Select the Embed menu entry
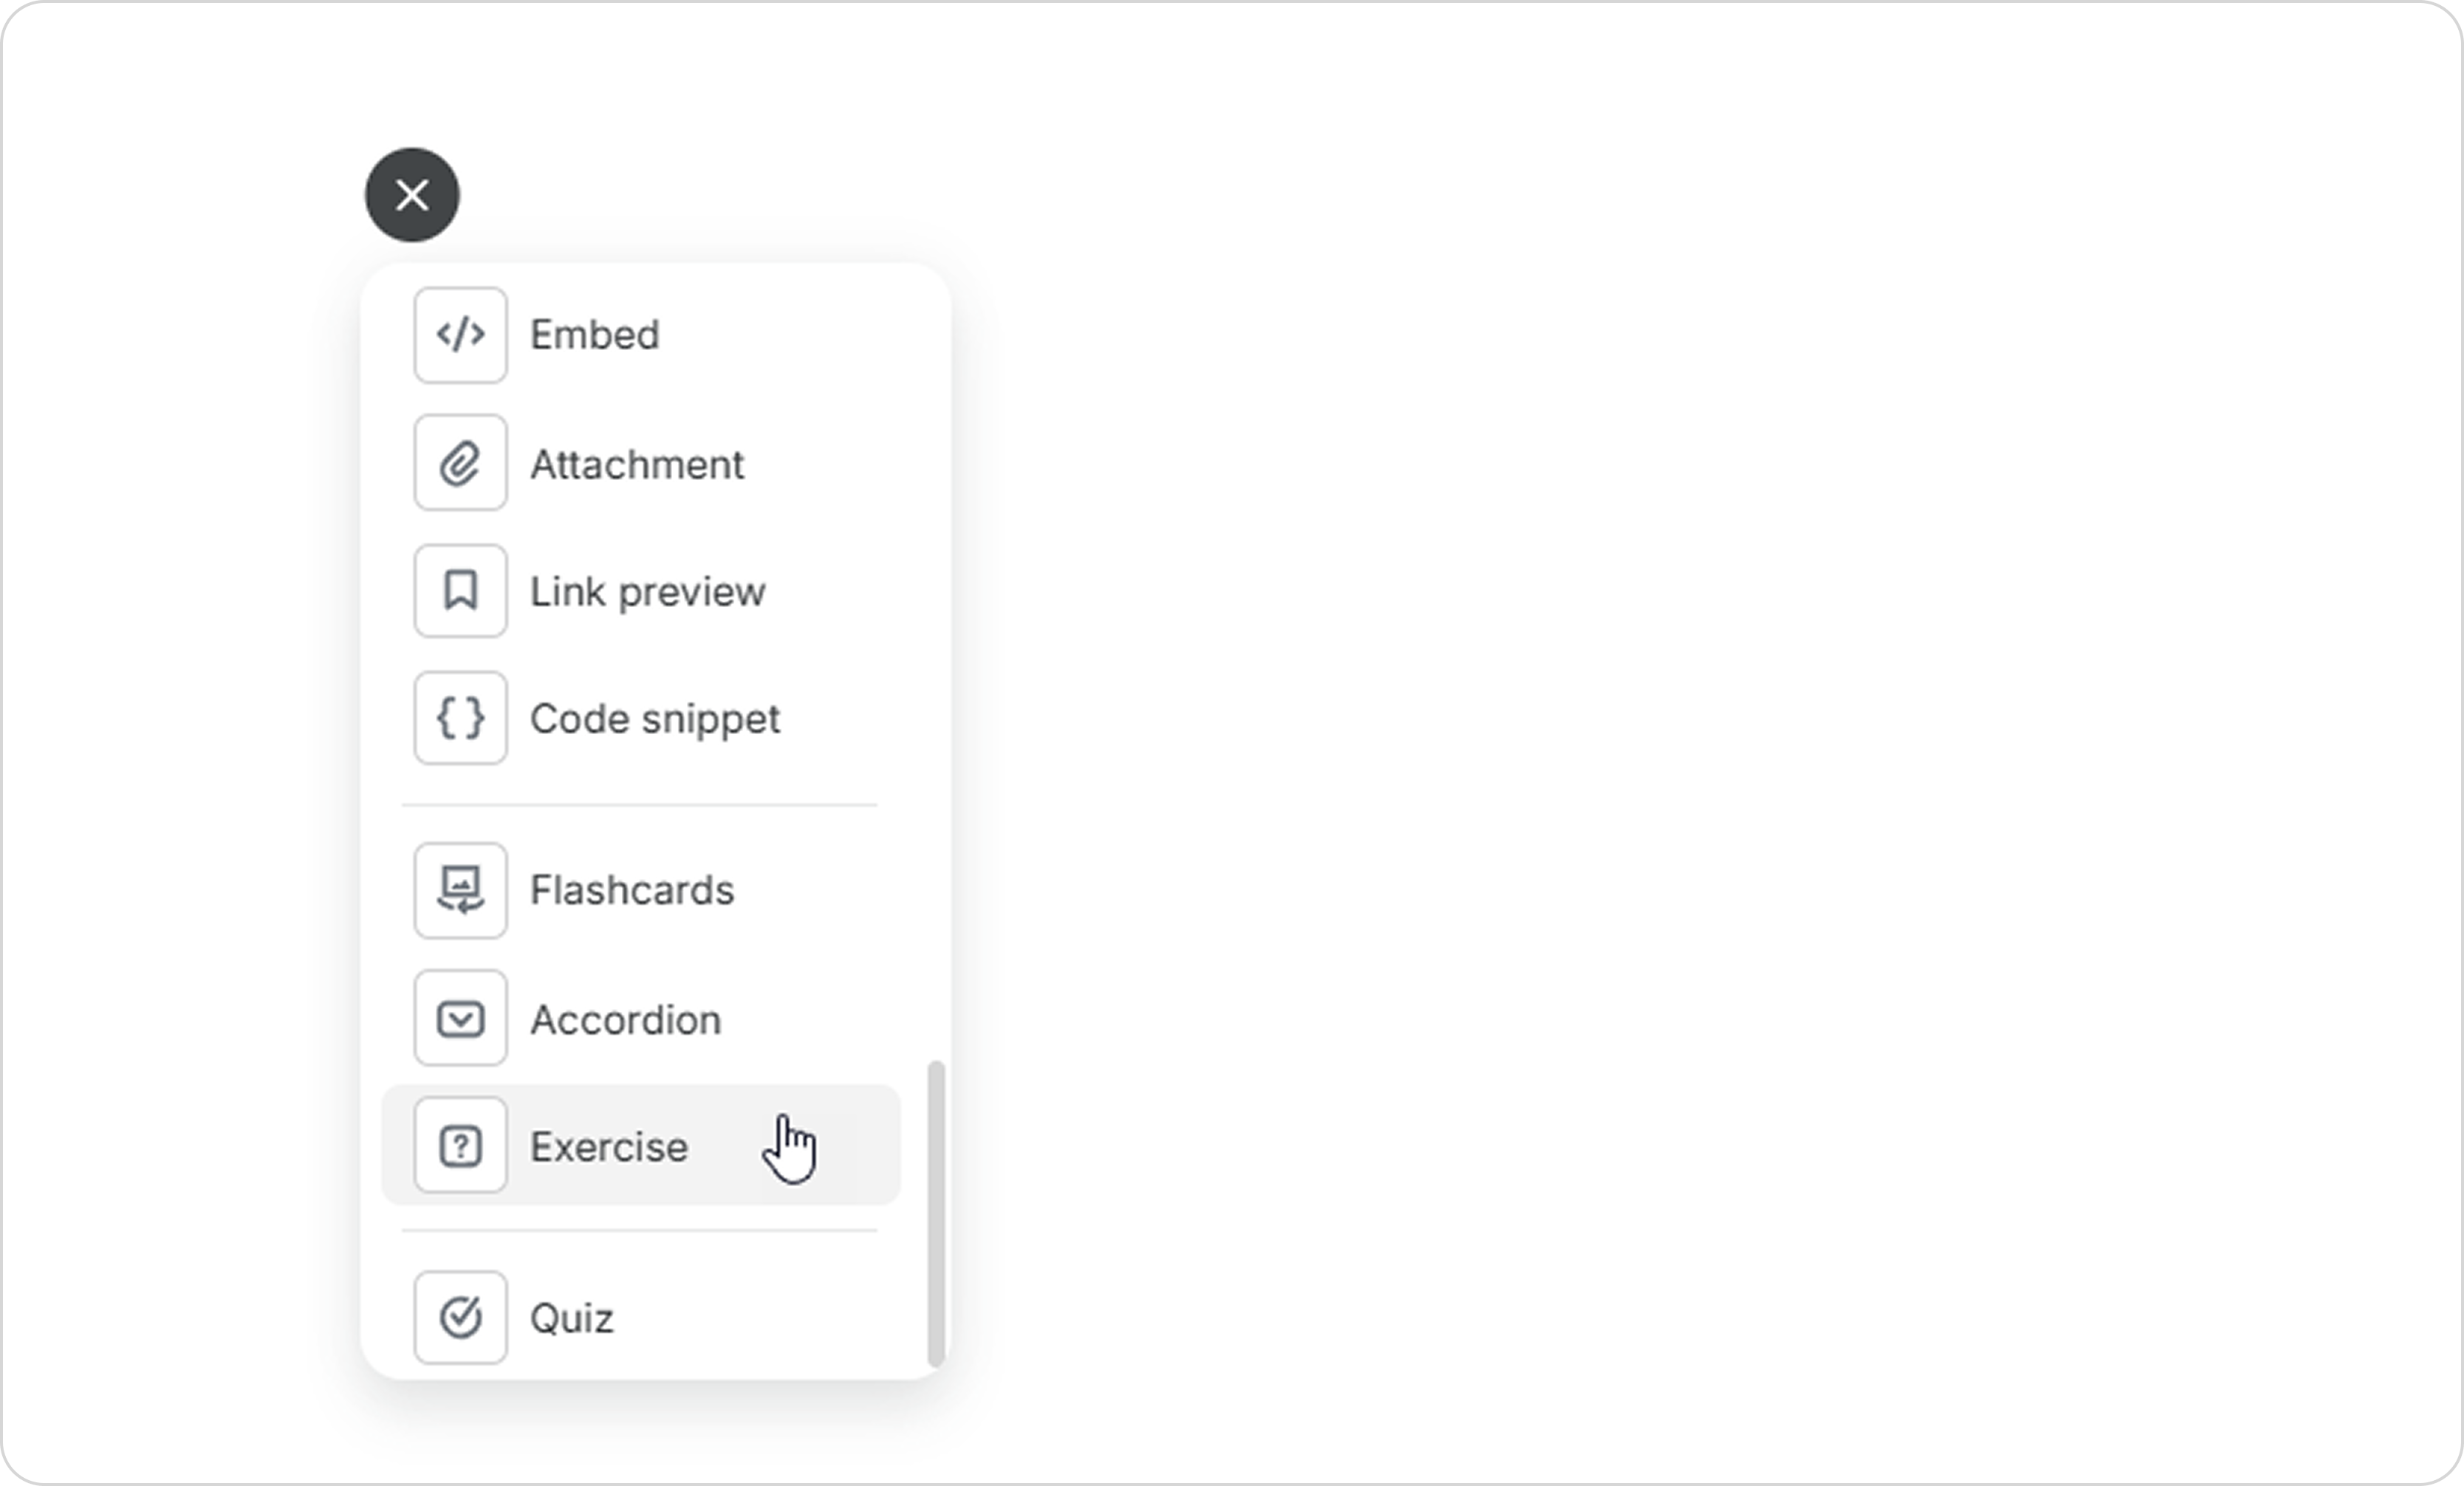The width and height of the screenshot is (2464, 1486). coord(594,335)
